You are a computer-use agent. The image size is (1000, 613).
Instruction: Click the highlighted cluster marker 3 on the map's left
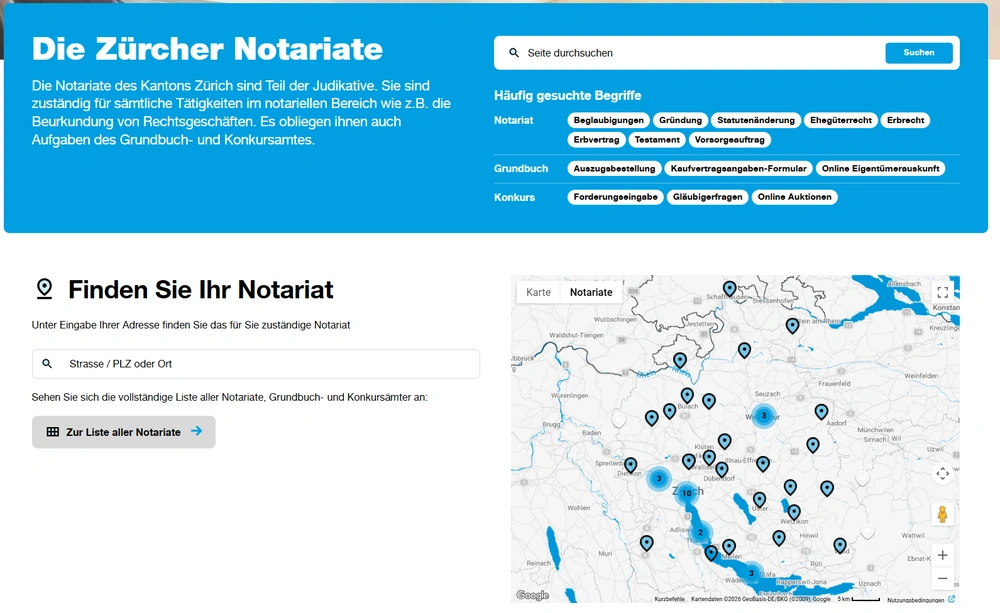(658, 479)
